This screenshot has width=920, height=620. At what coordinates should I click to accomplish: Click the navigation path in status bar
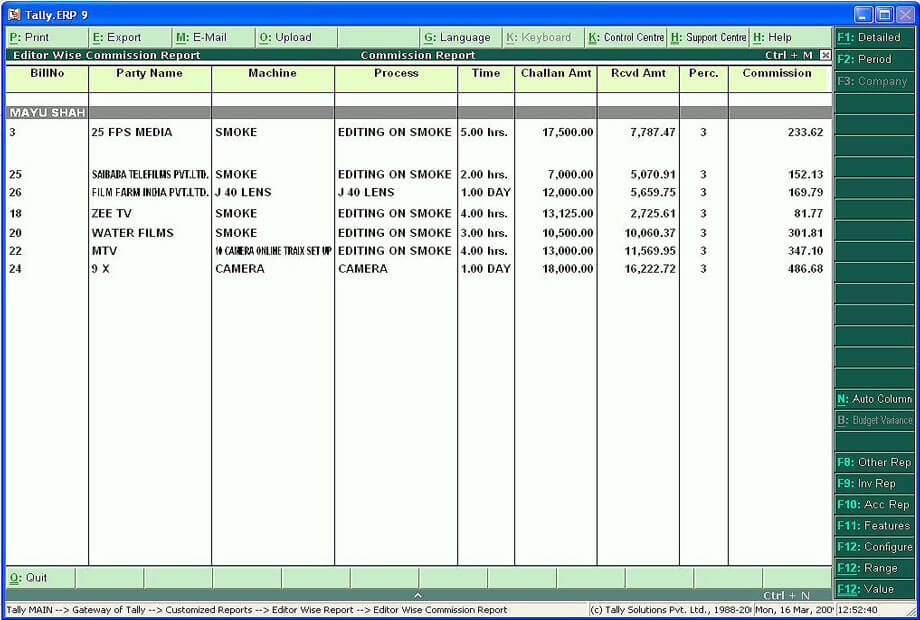click(257, 610)
